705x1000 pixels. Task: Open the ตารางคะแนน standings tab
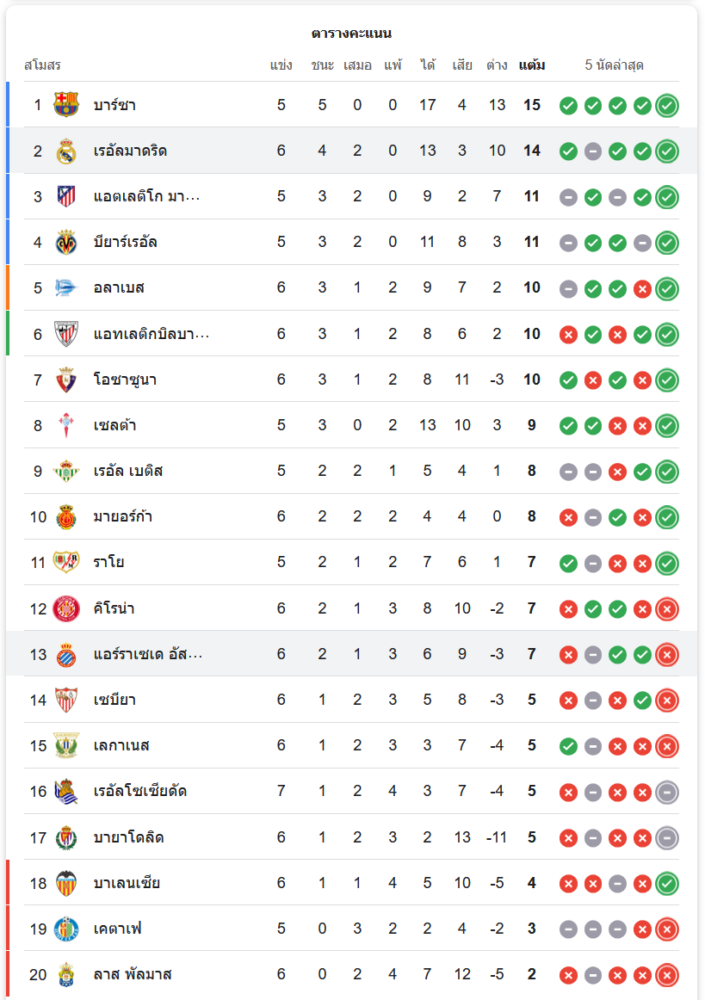(x=351, y=33)
